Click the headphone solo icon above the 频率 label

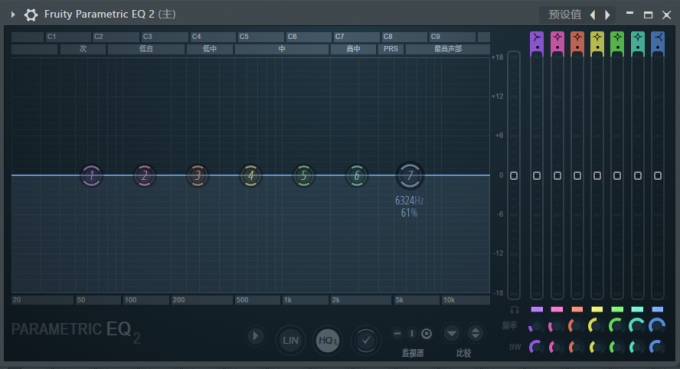click(514, 310)
